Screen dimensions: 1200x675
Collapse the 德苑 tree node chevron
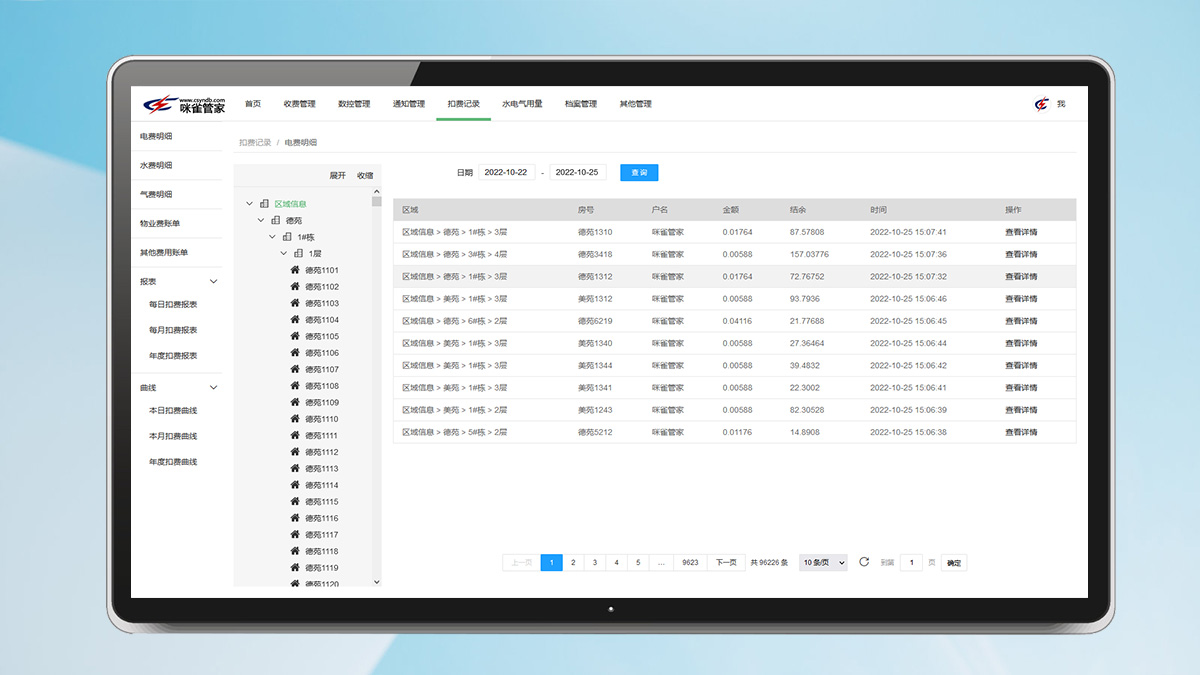tap(261, 220)
